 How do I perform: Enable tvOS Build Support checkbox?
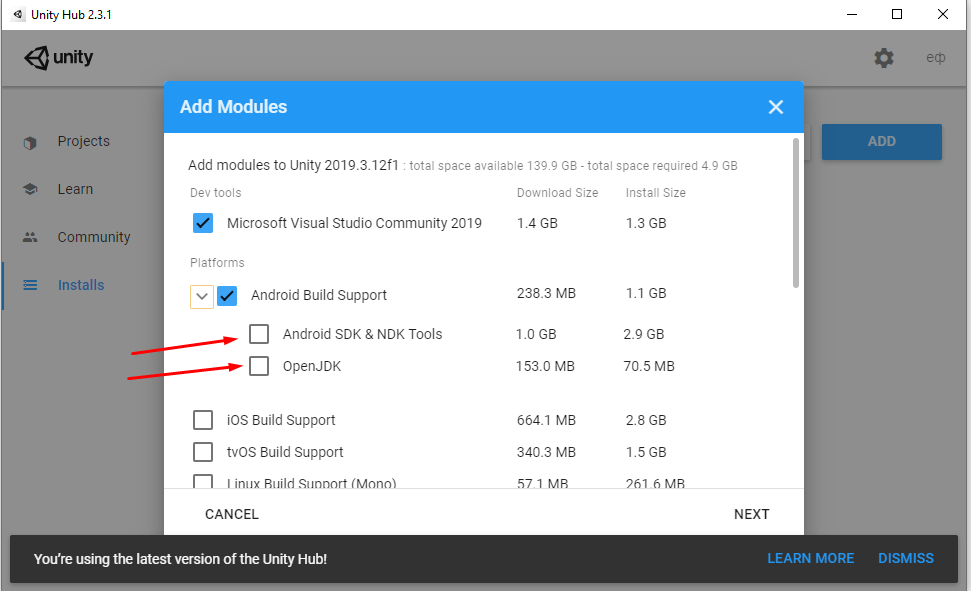tap(202, 452)
